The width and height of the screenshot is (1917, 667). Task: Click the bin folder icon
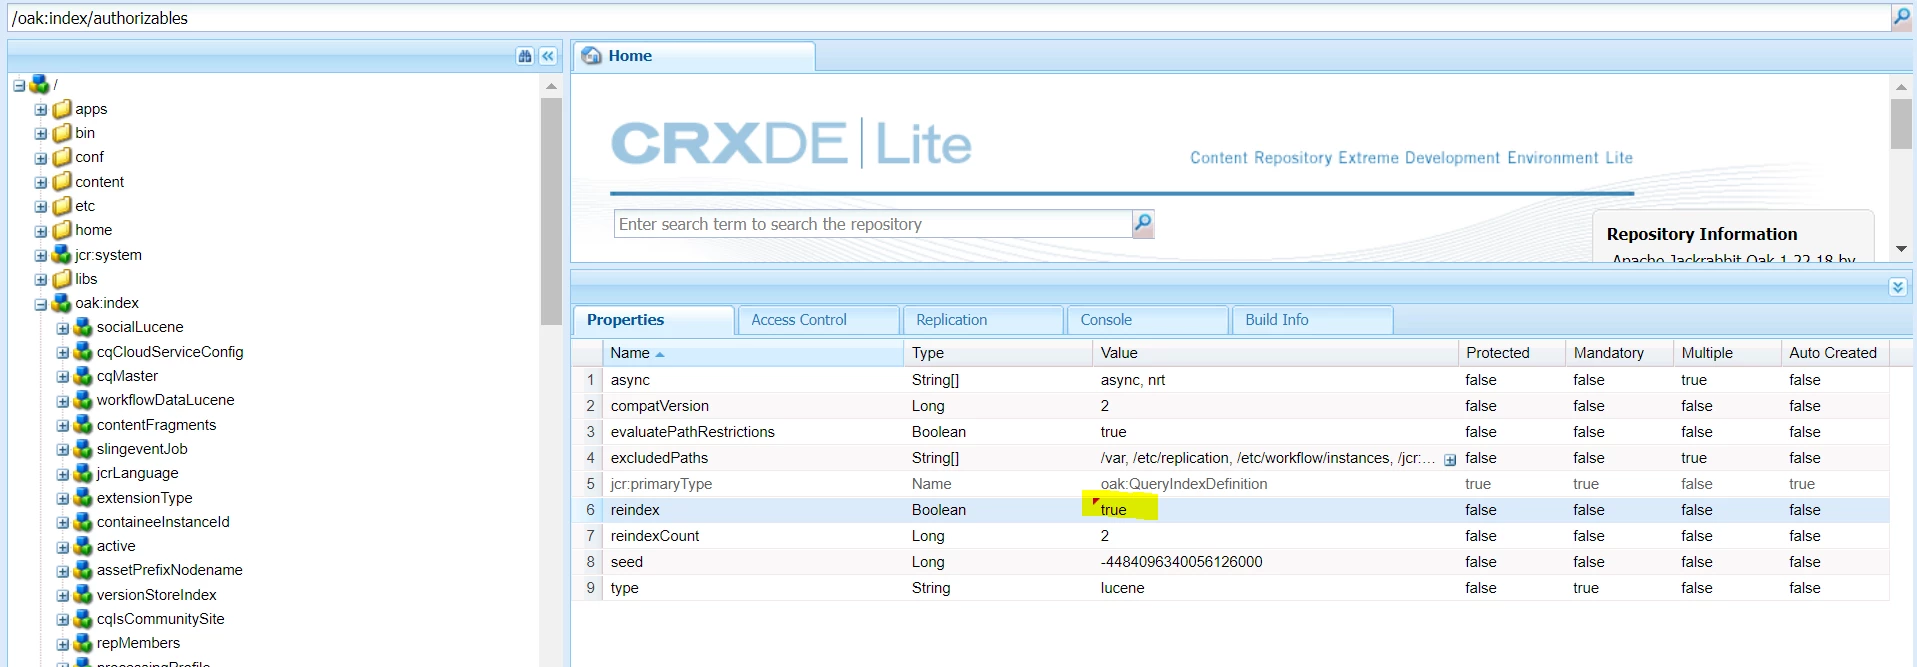tap(62, 133)
